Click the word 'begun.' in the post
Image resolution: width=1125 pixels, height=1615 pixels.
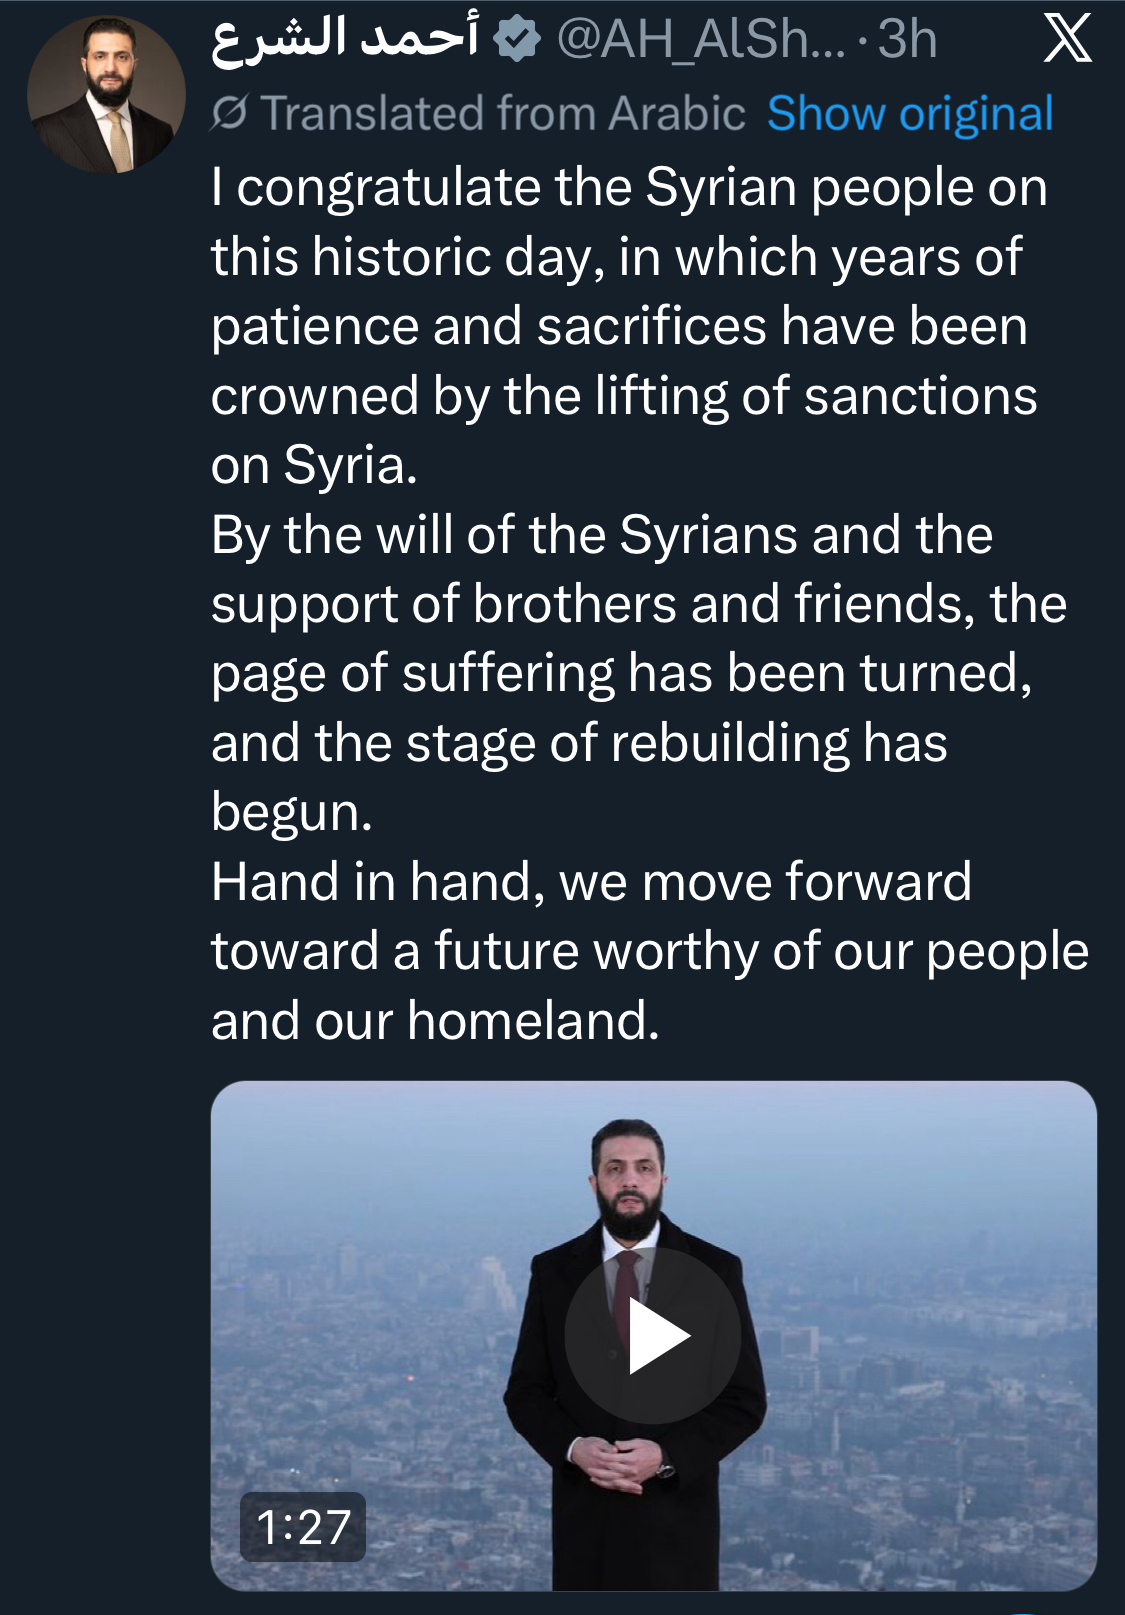pos(291,812)
